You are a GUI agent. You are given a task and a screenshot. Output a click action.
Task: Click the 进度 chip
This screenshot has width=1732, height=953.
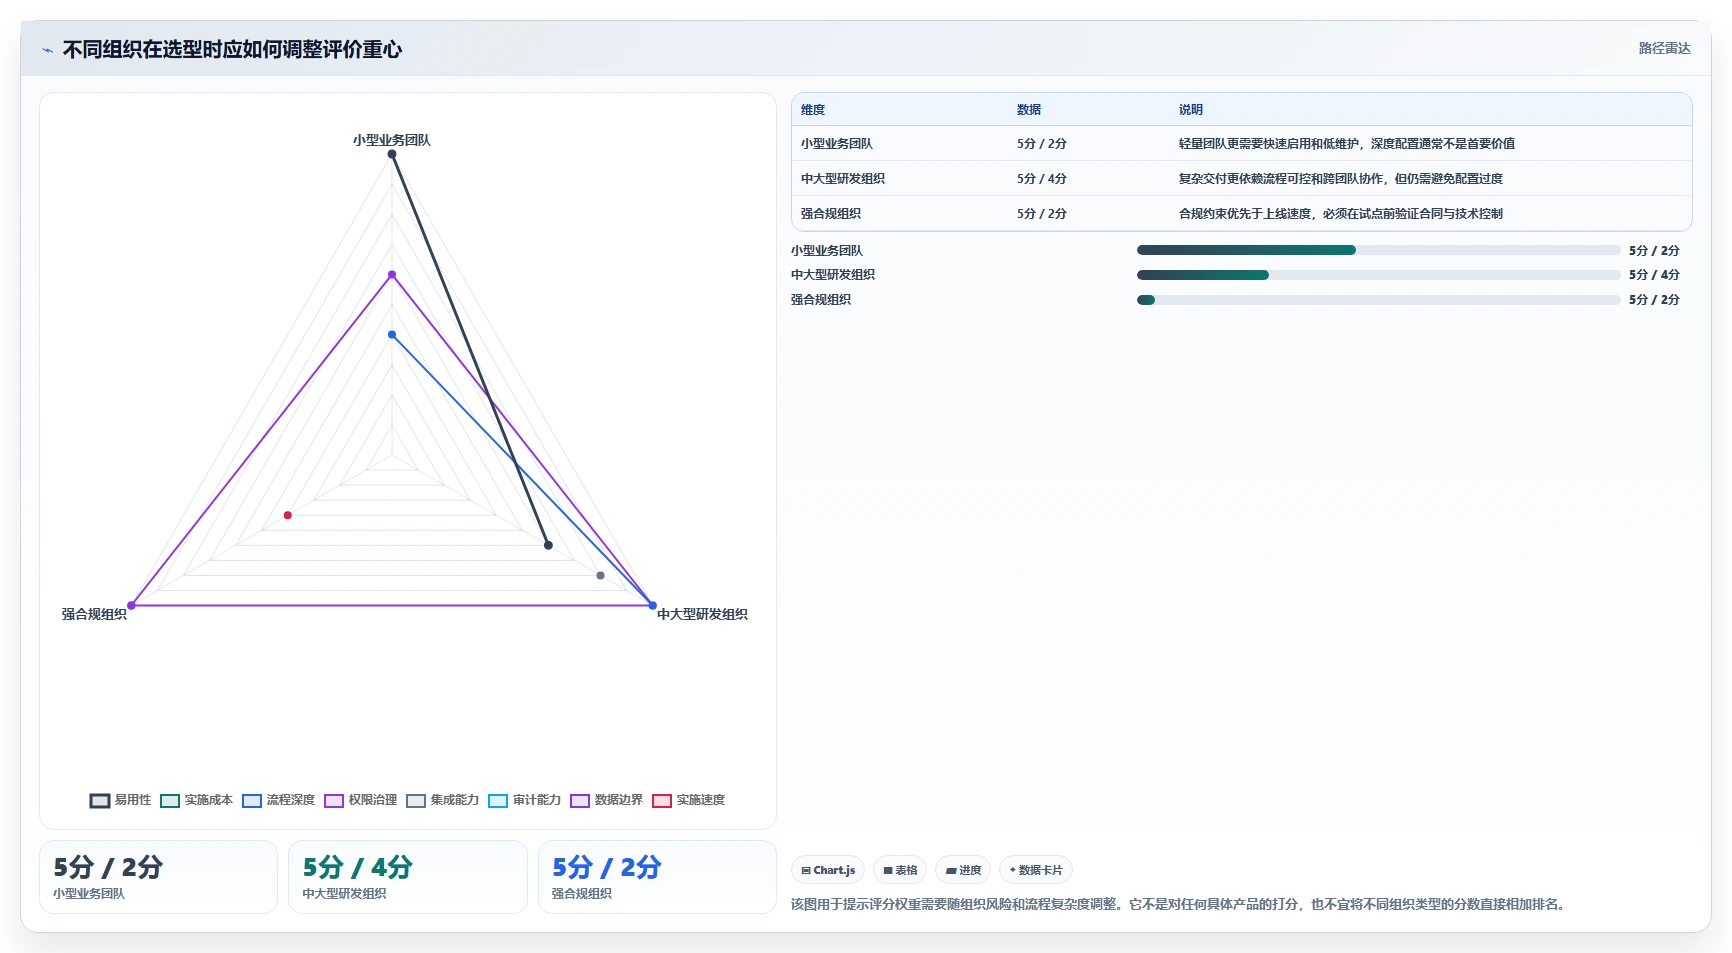point(963,870)
